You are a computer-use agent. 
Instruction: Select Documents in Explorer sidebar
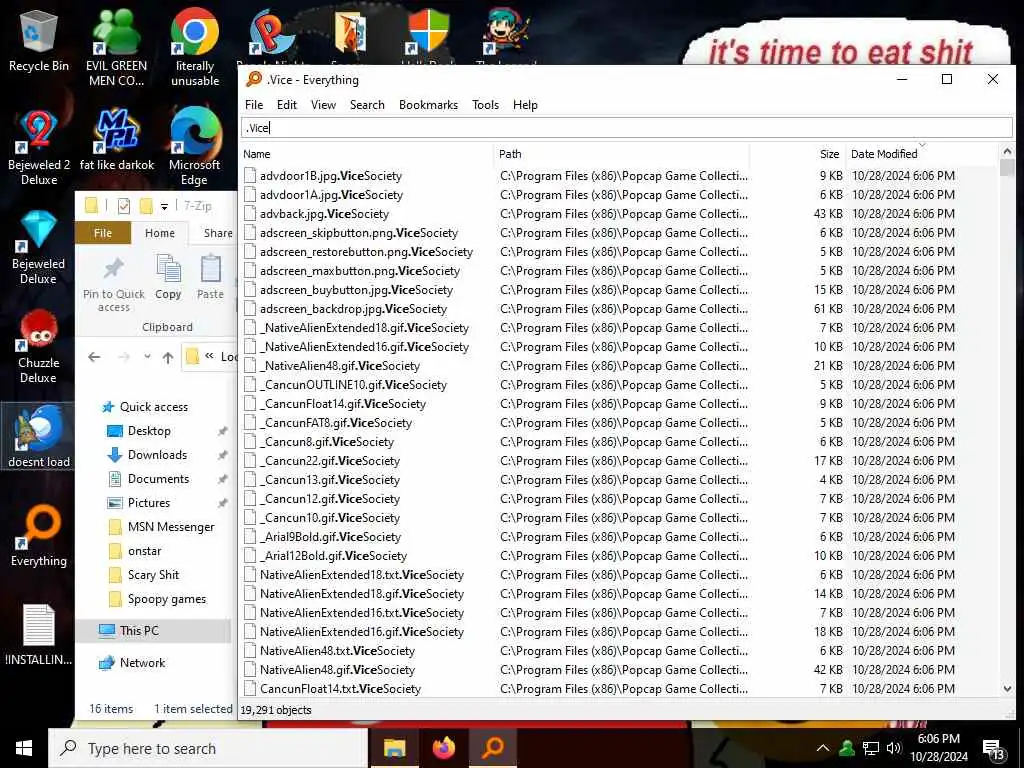tap(159, 479)
